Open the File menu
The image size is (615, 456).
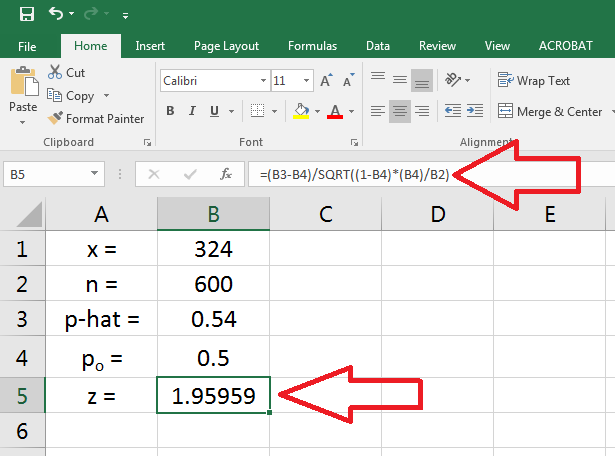(27, 46)
